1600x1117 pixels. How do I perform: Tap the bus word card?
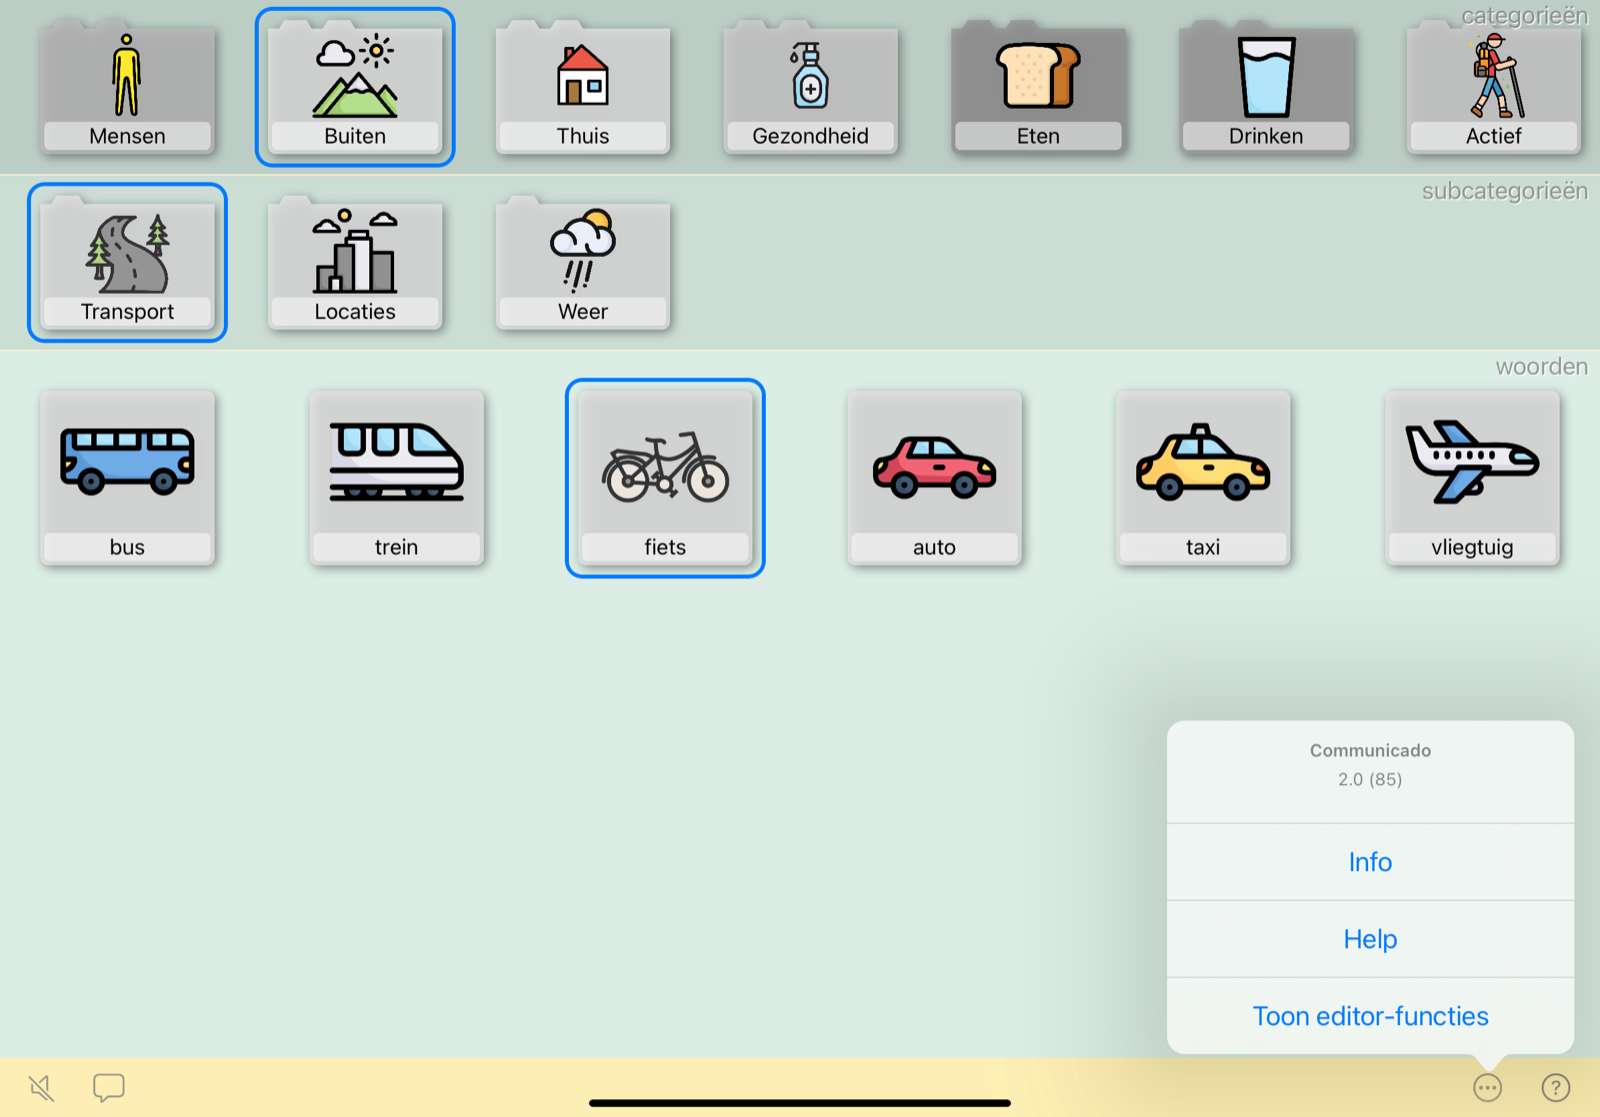(127, 478)
